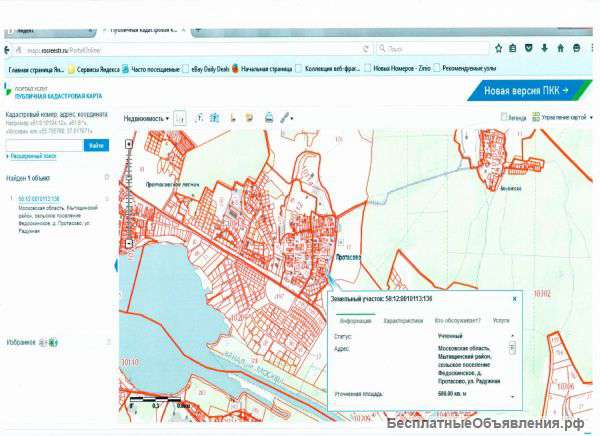This screenshot has width=600, height=436.
Task: Open the Недвижимость dropdown
Action: click(x=146, y=118)
